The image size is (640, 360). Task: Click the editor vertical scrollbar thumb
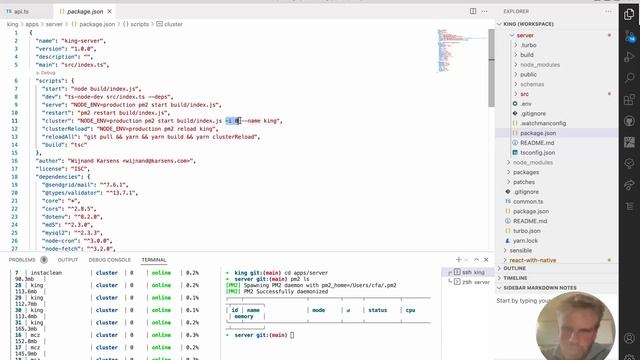click(491, 67)
